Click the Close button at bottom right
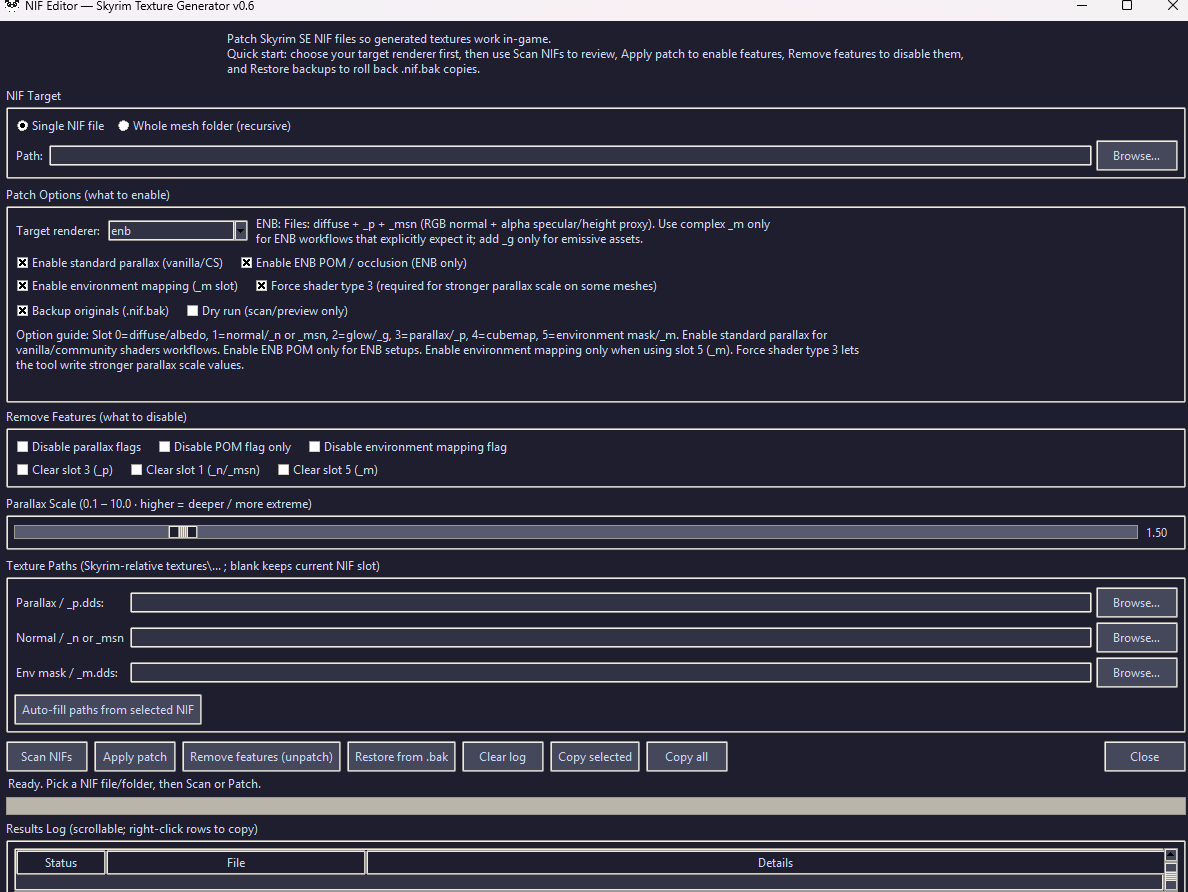Viewport: 1188px width, 892px height. [x=1144, y=757]
